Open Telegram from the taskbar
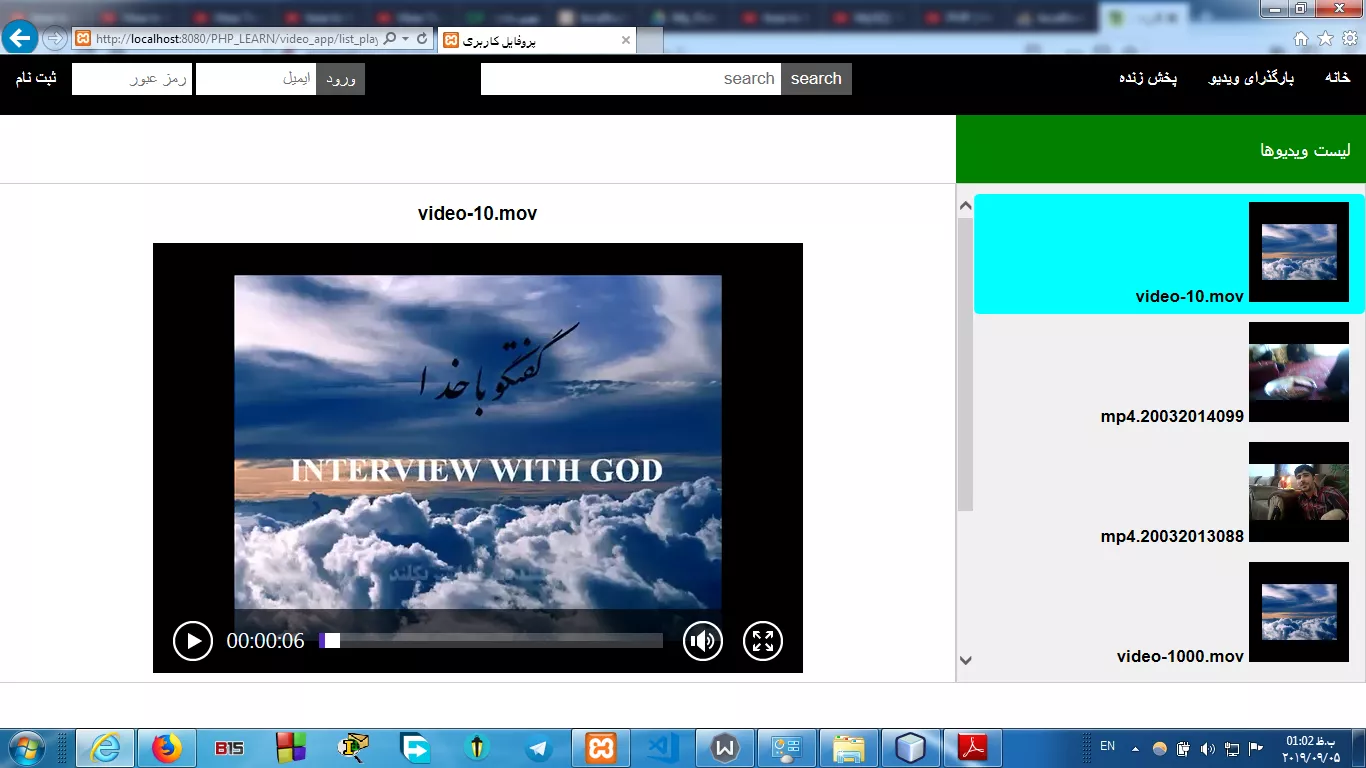This screenshot has height=768, width=1366. click(x=539, y=748)
